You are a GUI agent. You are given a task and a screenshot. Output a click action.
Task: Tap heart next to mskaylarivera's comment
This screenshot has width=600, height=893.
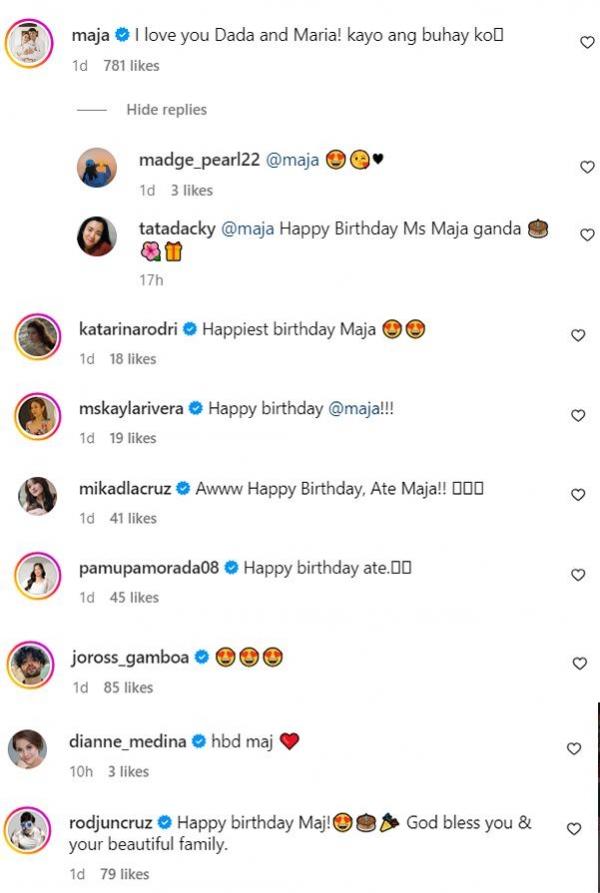pyautogui.click(x=577, y=415)
